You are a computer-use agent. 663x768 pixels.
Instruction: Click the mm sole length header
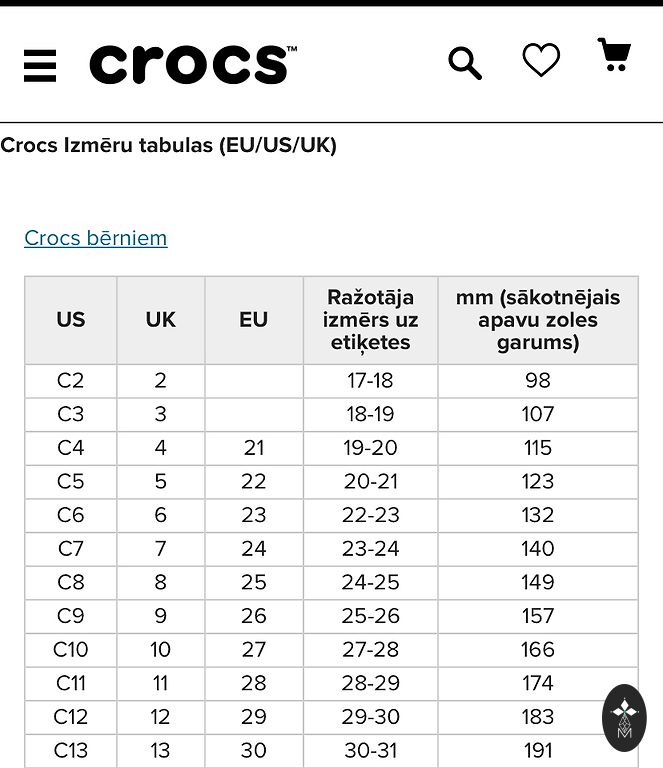coord(538,320)
